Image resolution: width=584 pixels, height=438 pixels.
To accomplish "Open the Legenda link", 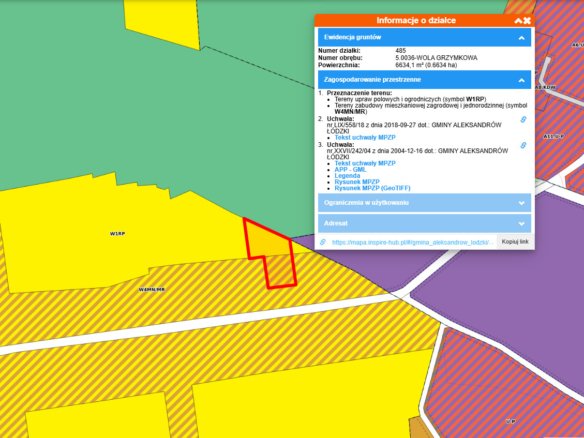I will [347, 175].
